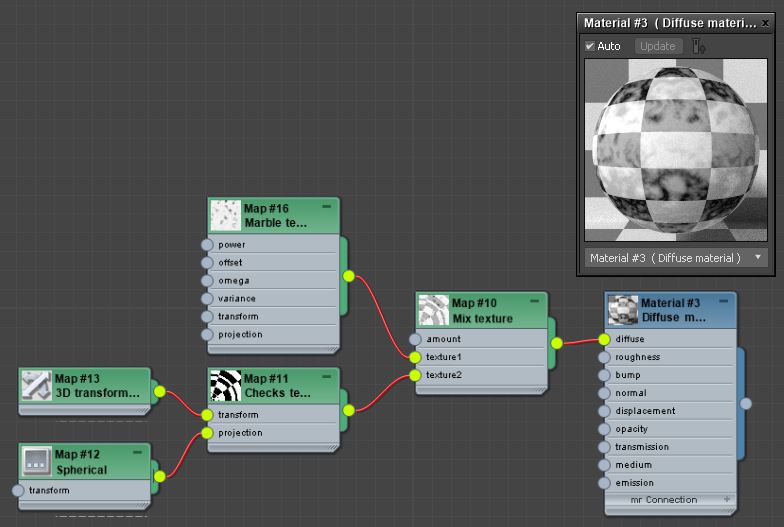
Task: Click the Diffuse material node thumbnail
Action: (623, 310)
